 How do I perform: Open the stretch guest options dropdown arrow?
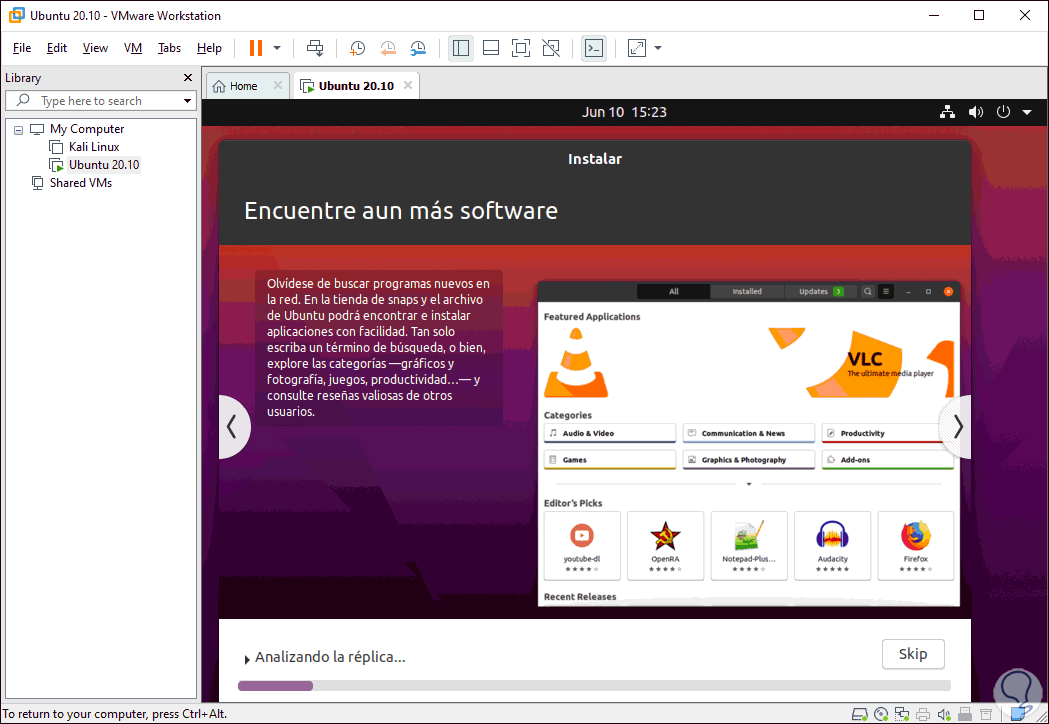658,48
